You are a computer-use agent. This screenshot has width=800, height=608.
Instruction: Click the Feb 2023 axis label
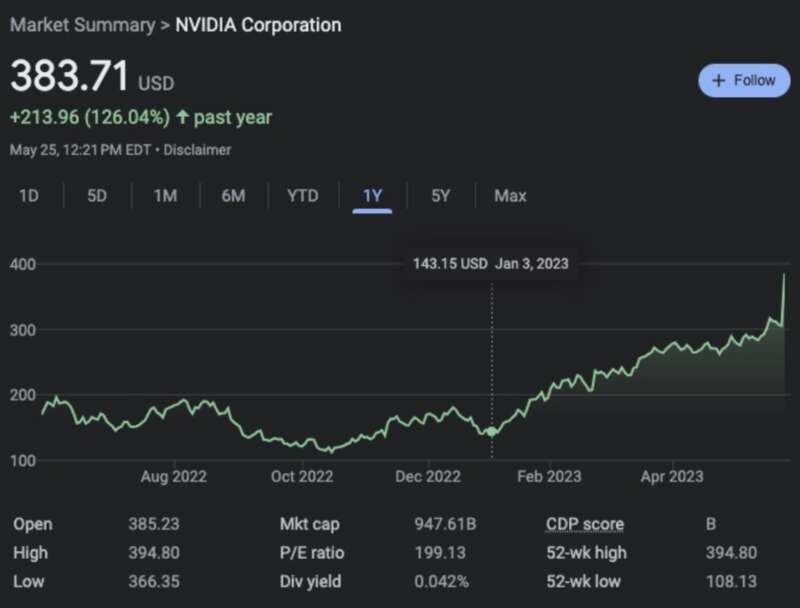[549, 476]
